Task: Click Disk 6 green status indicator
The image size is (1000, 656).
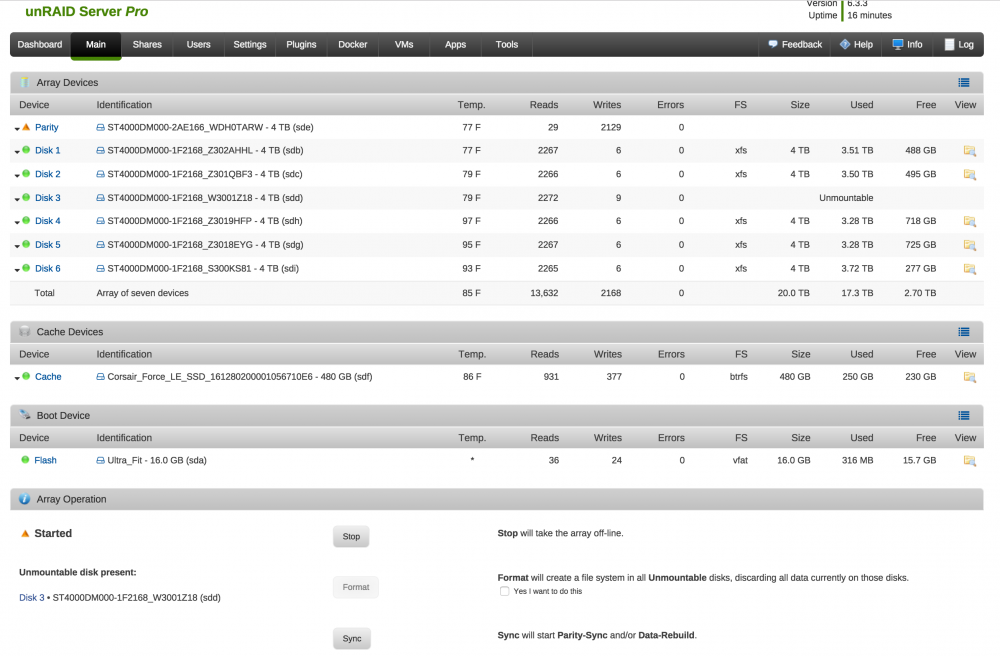Action: (x=26, y=268)
